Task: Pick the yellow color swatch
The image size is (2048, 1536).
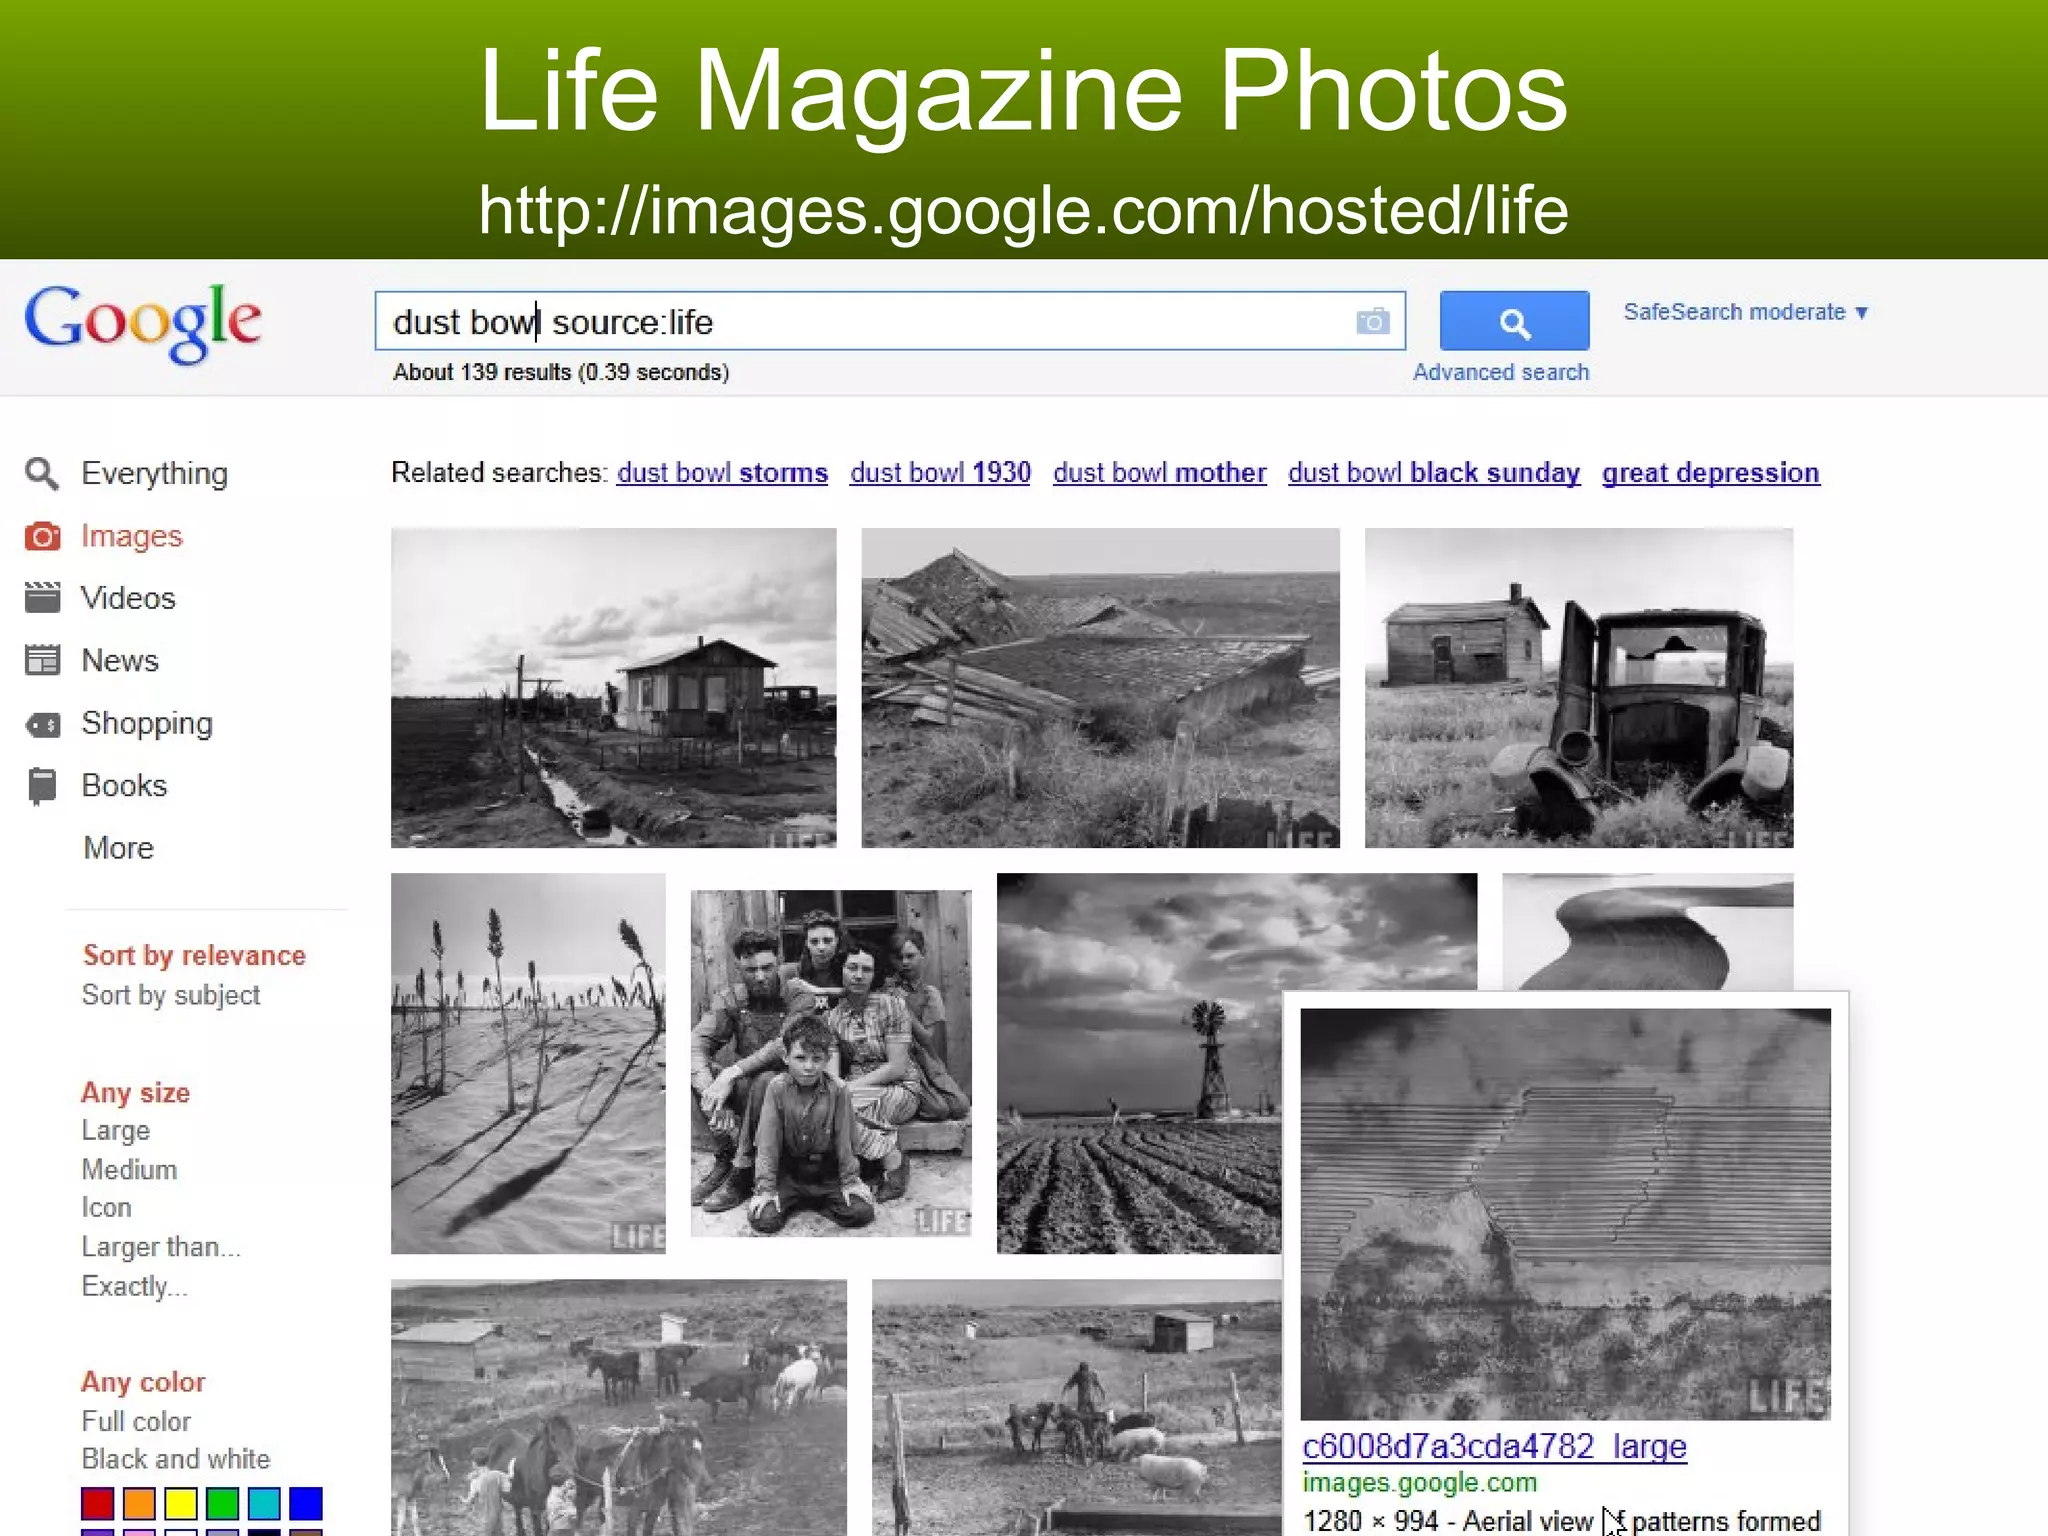Action: (x=181, y=1503)
